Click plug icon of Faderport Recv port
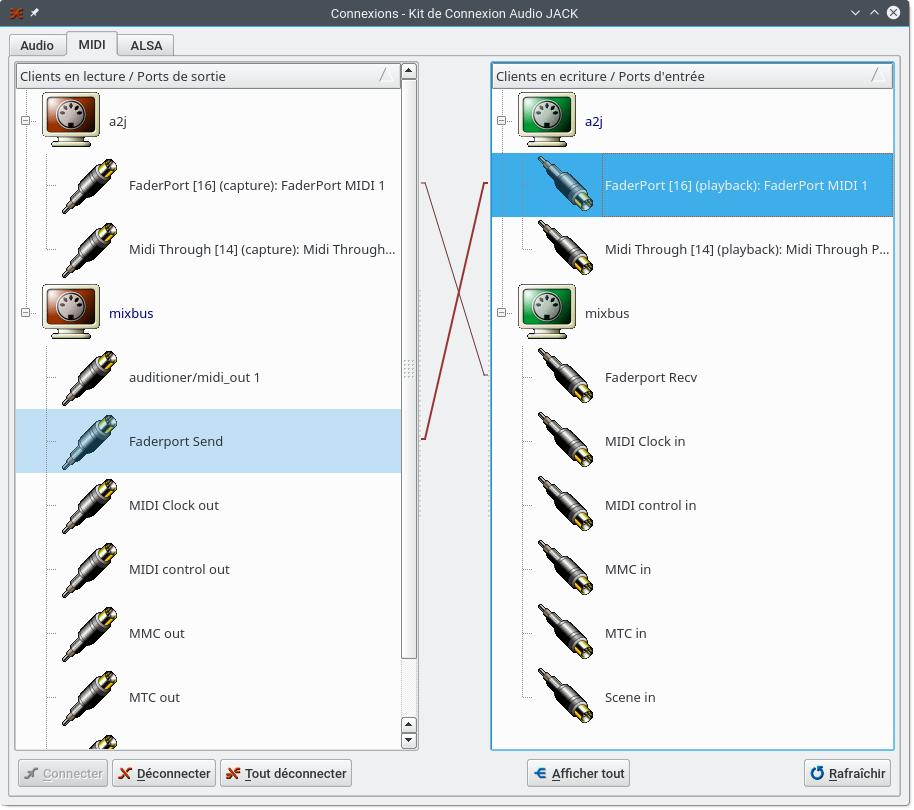Image resolution: width=914 pixels, height=810 pixels. tap(565, 375)
